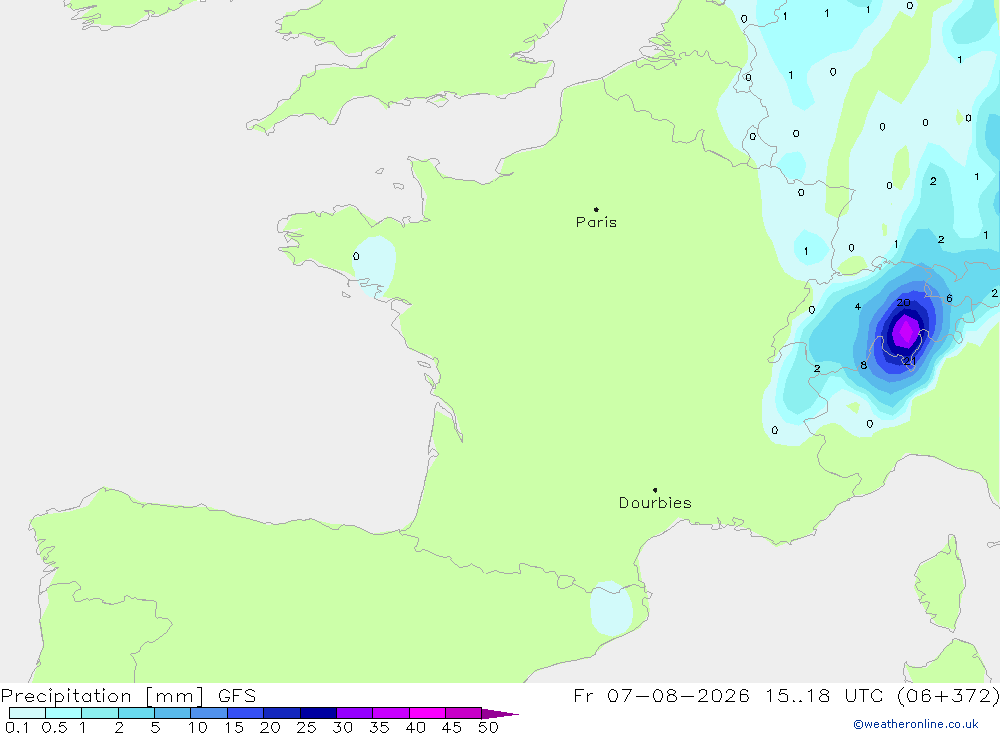Viewport: 1000px width, 733px height.
Task: Pick the 25–30 mm purple legend swatch
Action: pyautogui.click(x=318, y=713)
